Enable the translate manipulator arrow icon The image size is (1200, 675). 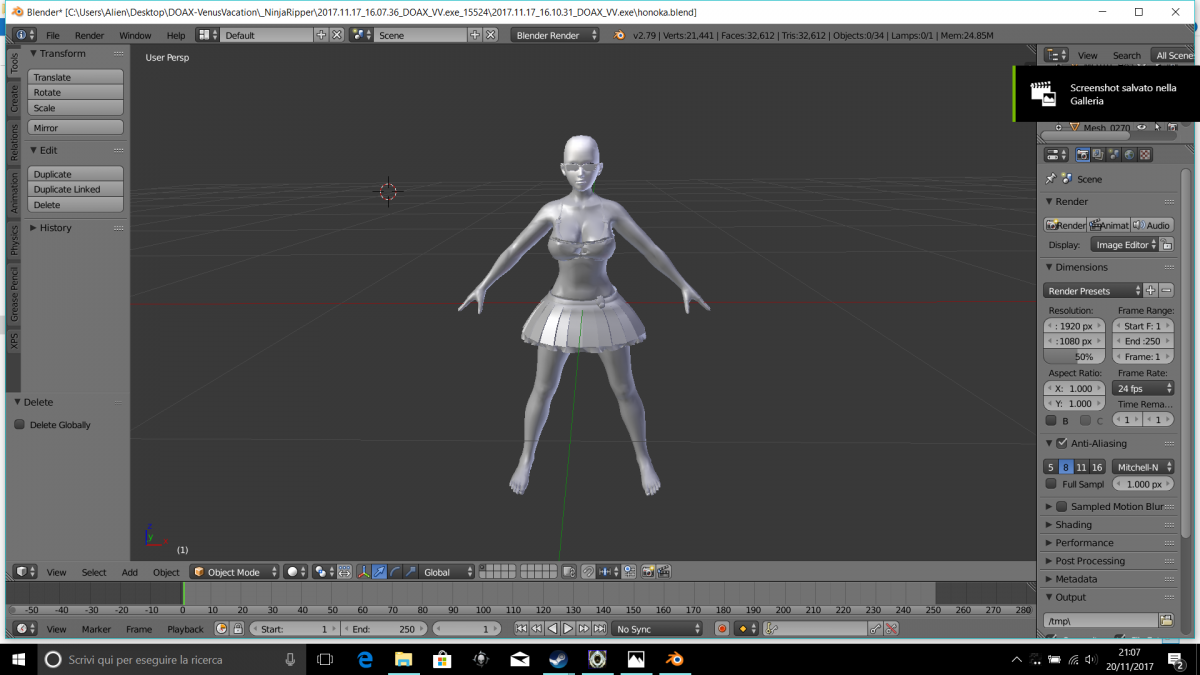click(379, 572)
